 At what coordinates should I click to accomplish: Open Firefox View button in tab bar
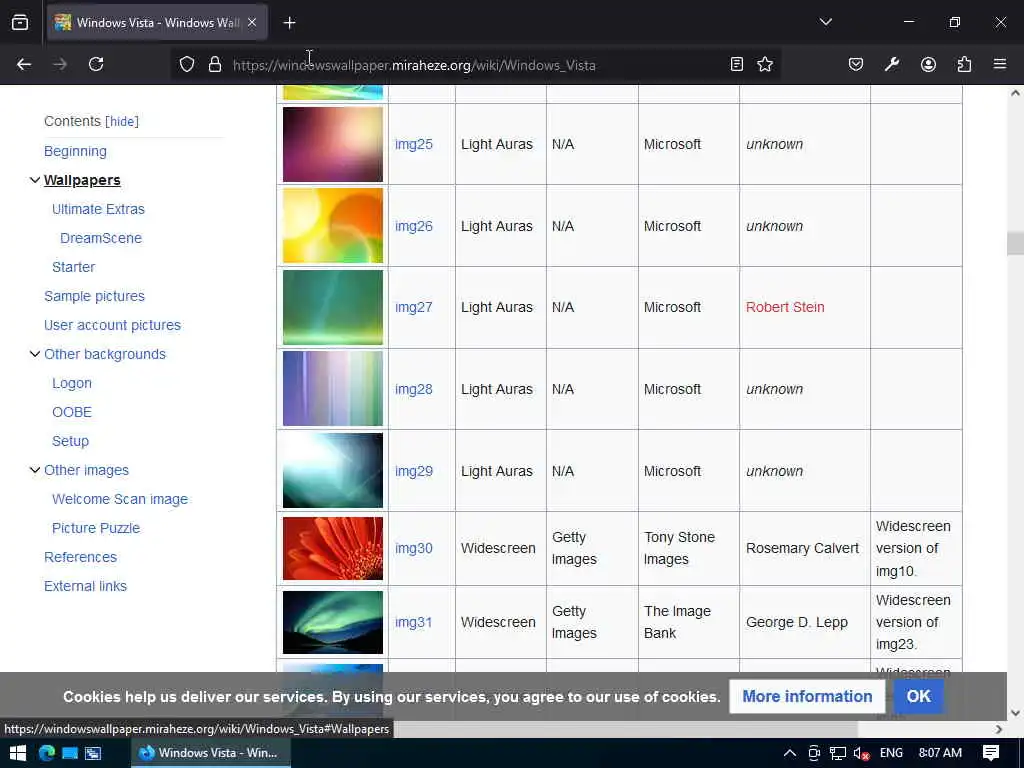coord(20,22)
